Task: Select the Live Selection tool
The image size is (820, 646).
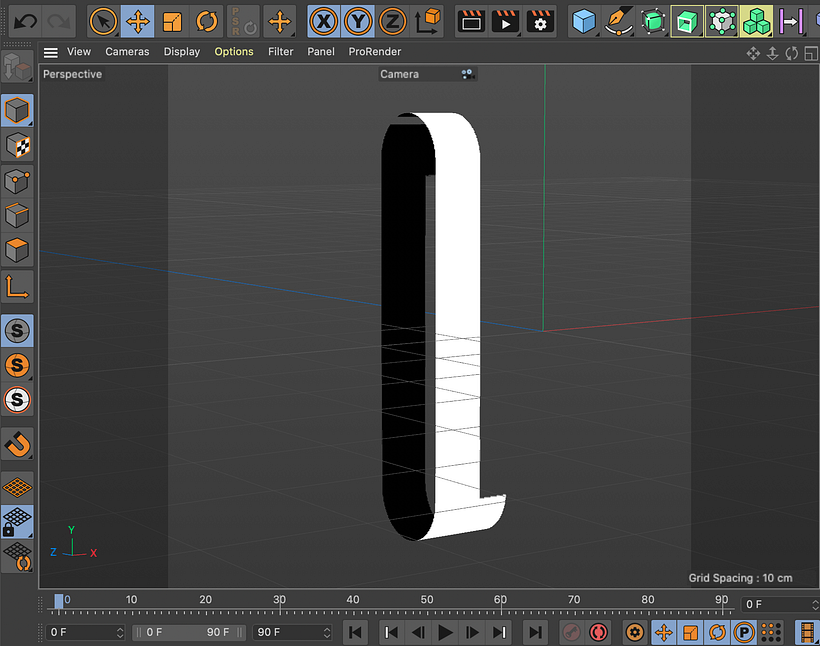Action: tap(103, 21)
